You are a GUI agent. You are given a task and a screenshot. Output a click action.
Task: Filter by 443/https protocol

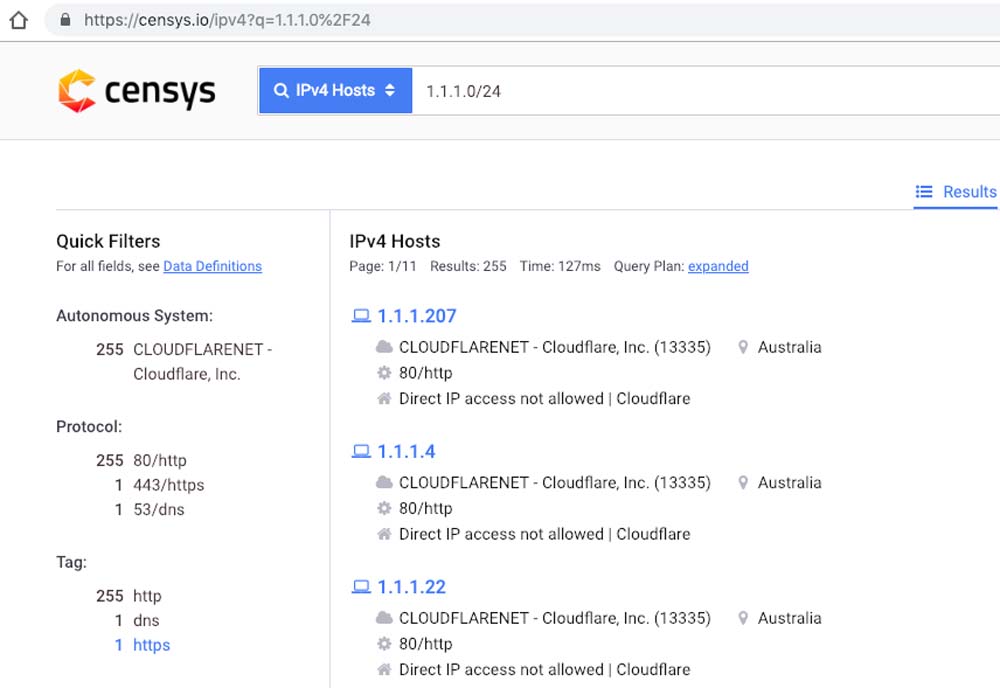tap(168, 485)
